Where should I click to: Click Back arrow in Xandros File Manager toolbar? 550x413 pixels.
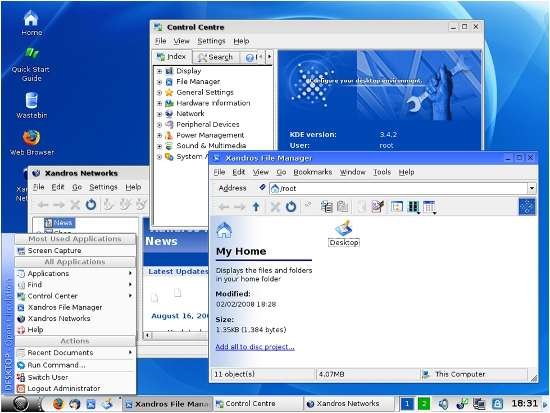pyautogui.click(x=223, y=207)
